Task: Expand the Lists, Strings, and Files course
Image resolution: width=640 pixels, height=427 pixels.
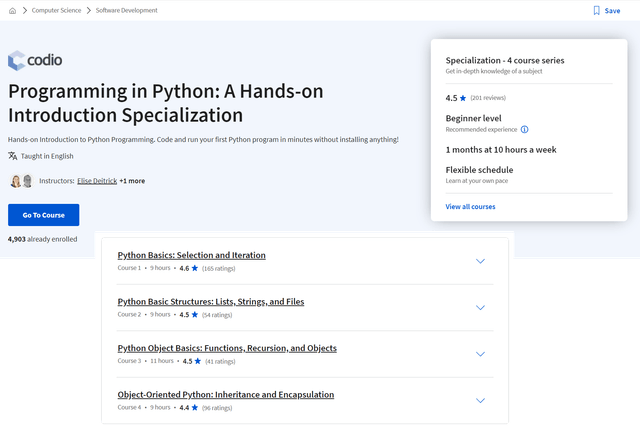Action: (480, 307)
